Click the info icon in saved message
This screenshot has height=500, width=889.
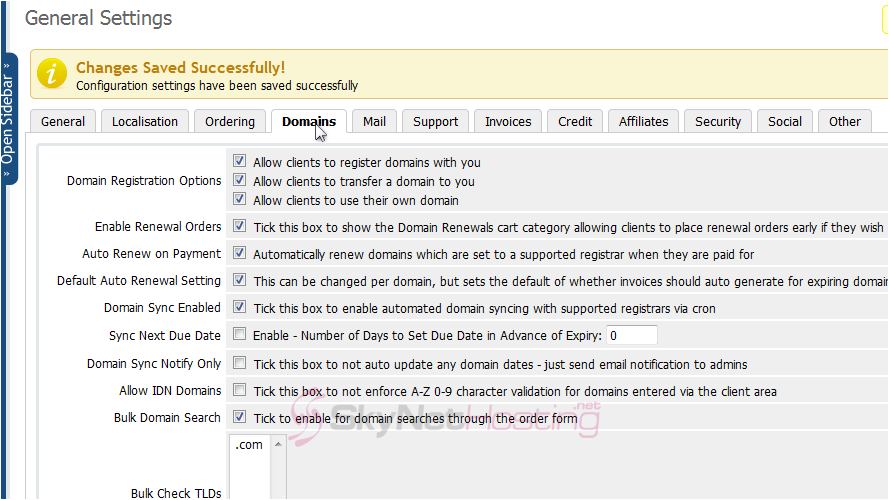[52, 74]
